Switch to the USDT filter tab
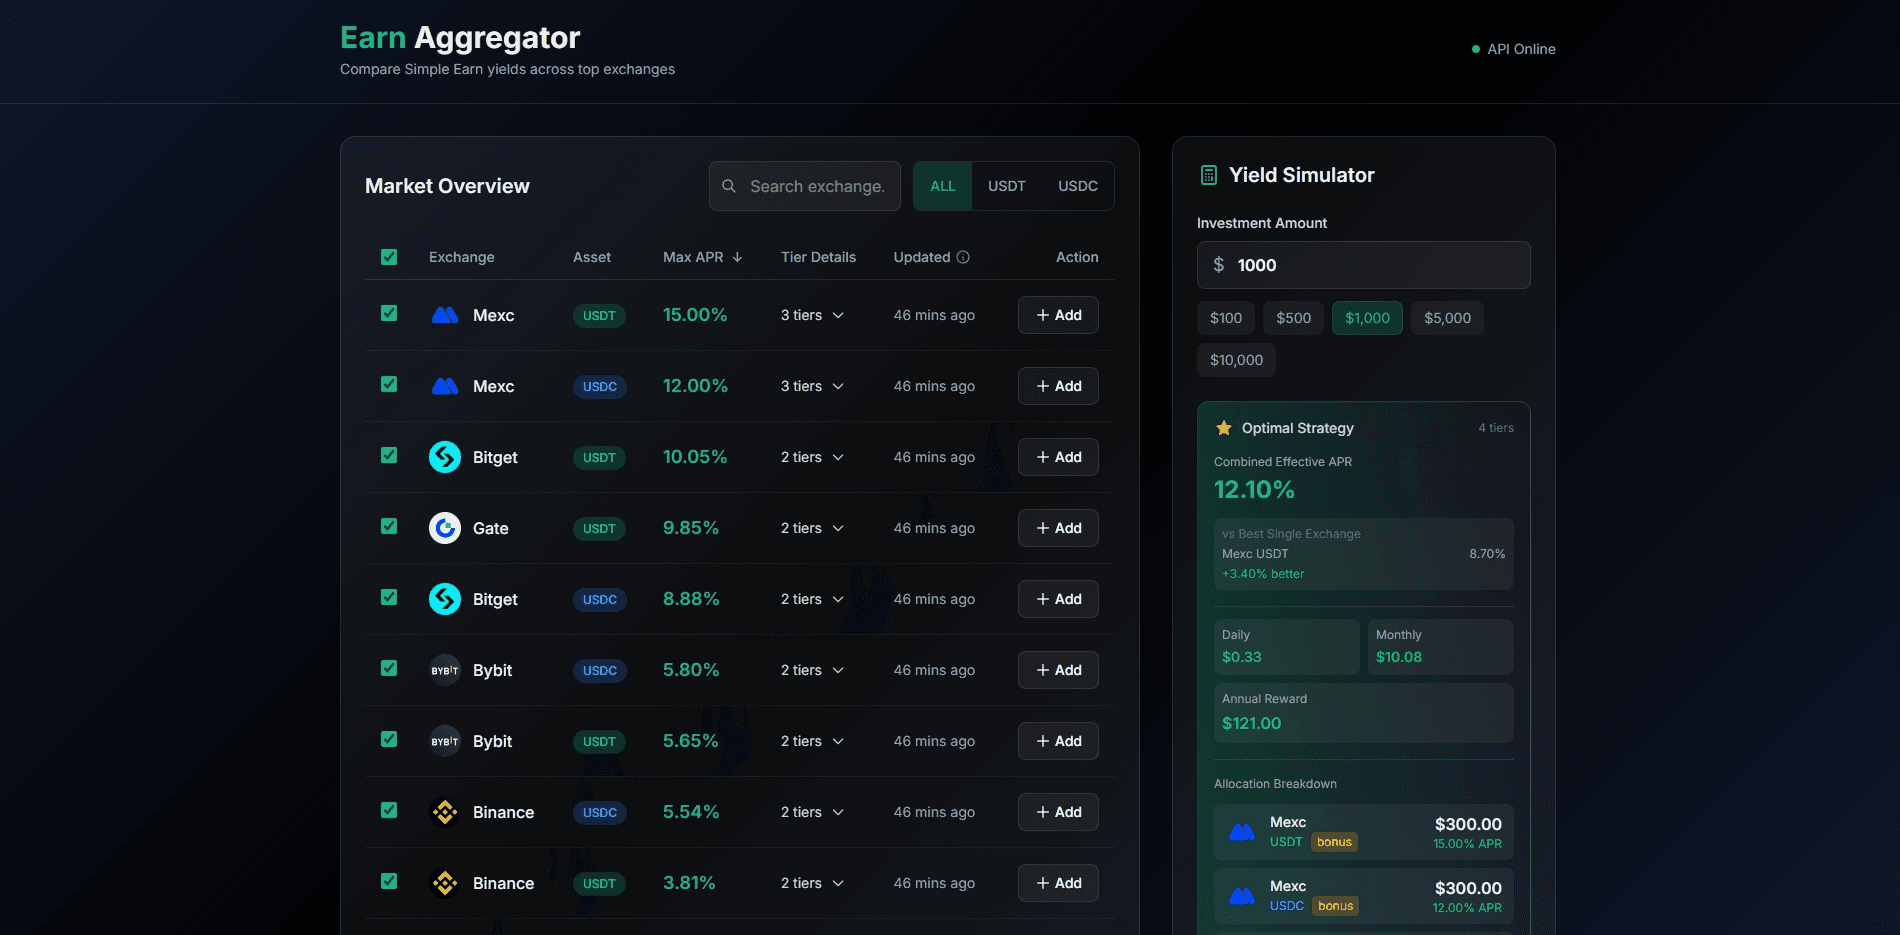 [x=1006, y=186]
